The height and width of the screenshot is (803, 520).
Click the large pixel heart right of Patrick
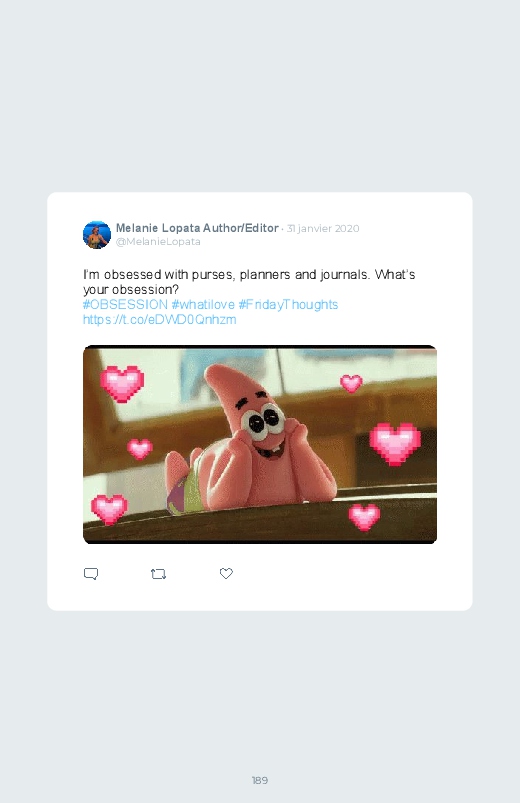click(395, 444)
